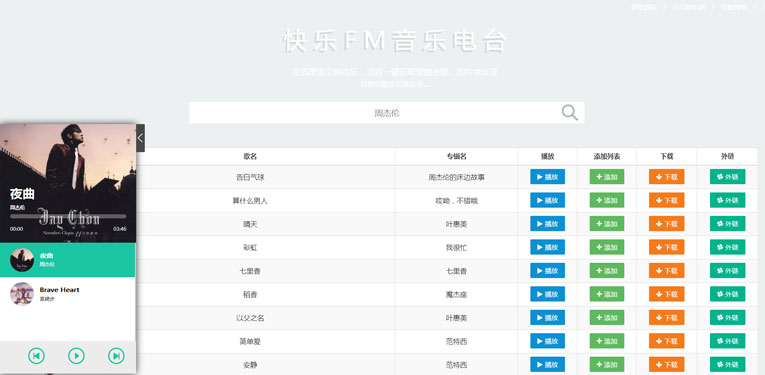765x375 pixels.
Task: Get external link for 告白气球
Action: [727, 177]
